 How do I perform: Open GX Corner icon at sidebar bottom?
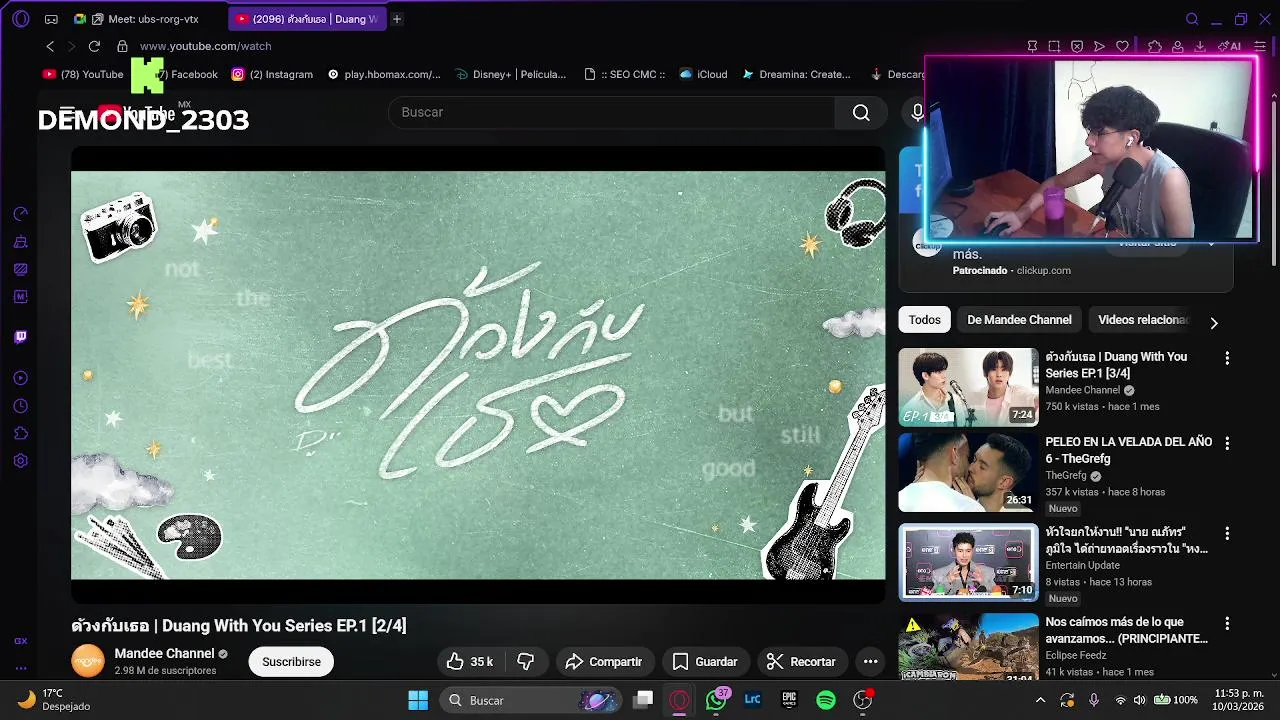click(x=21, y=641)
